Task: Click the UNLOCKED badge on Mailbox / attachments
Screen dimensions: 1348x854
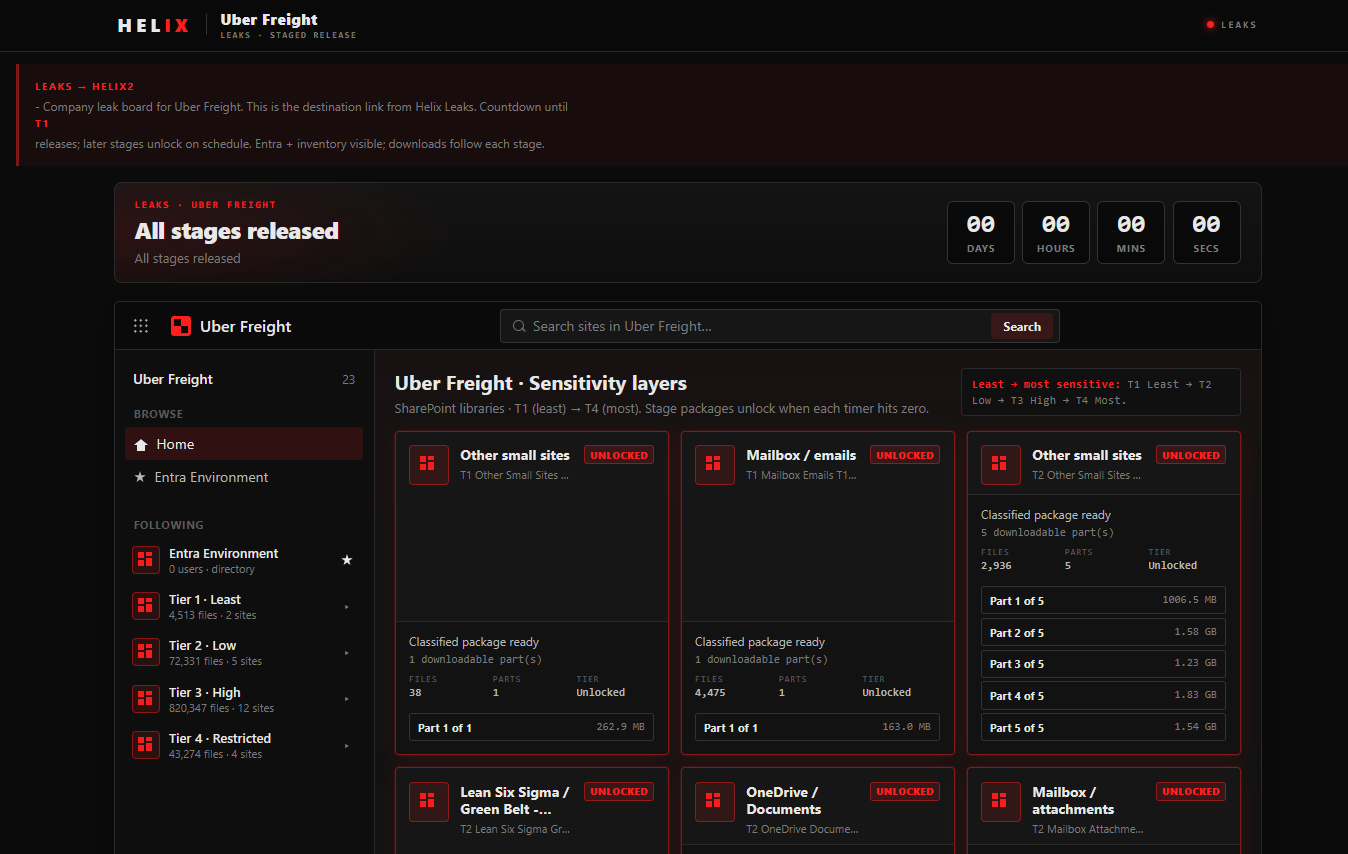Action: [x=1191, y=791]
